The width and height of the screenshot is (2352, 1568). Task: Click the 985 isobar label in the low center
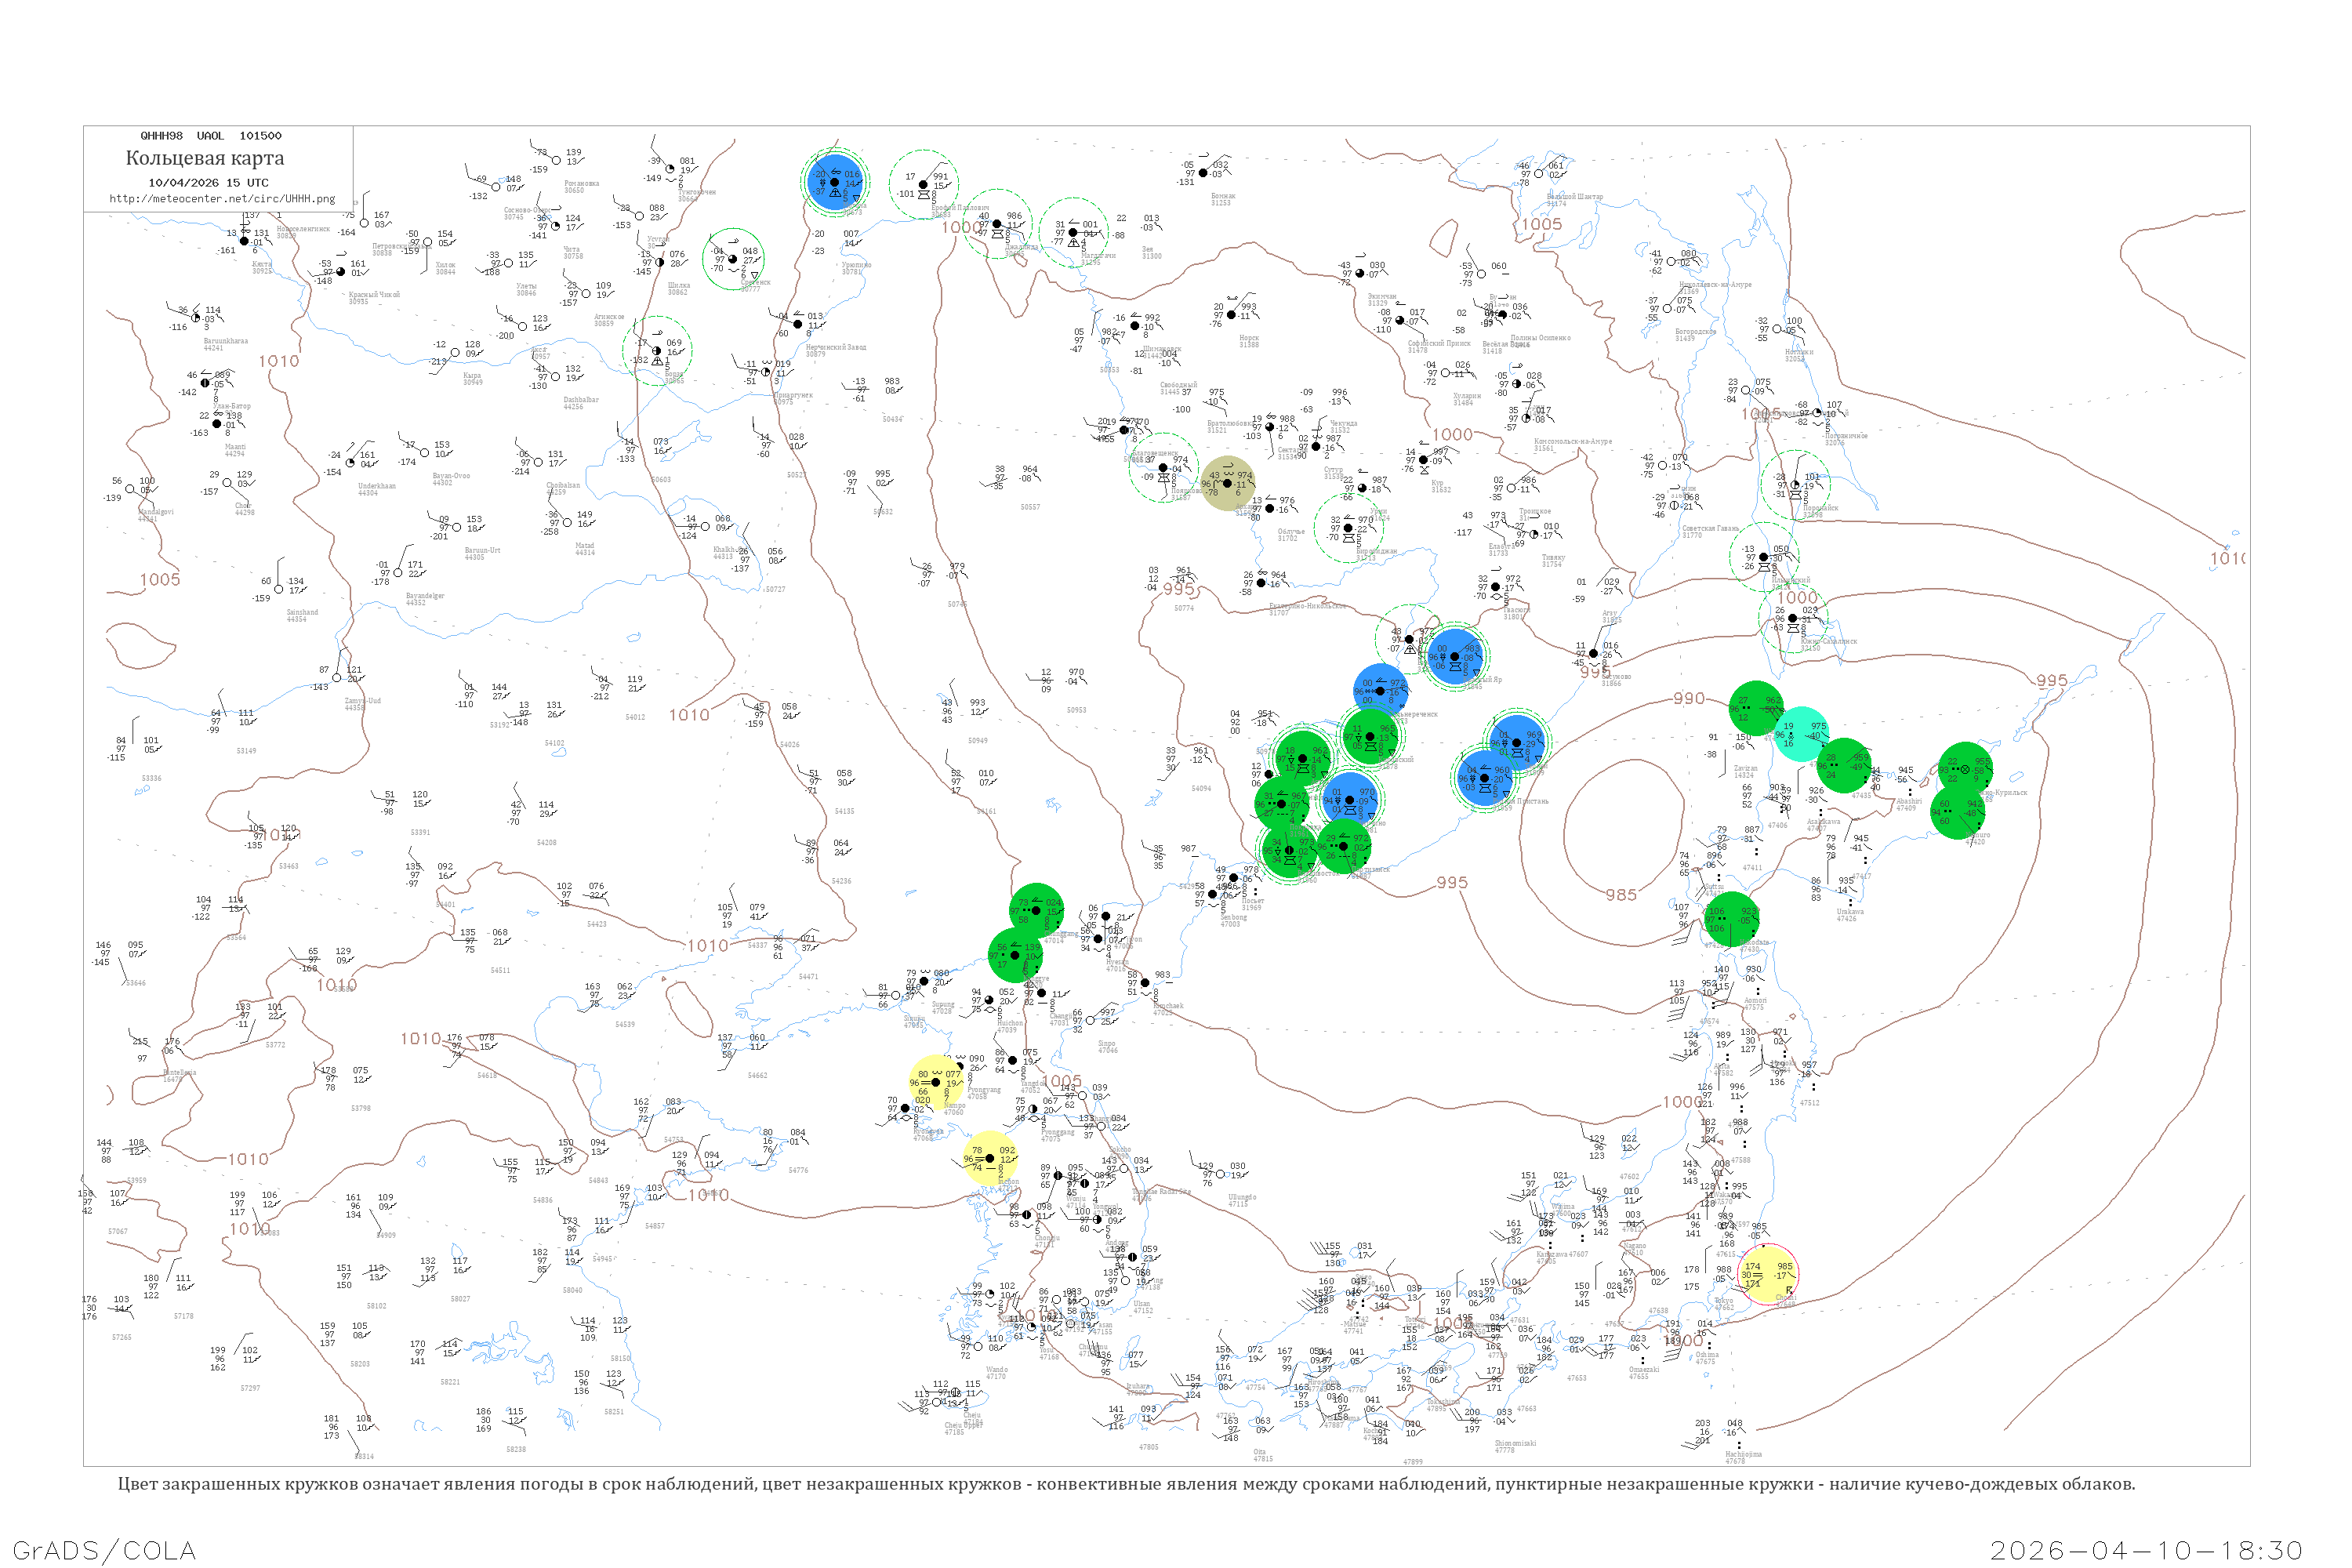1621,895
